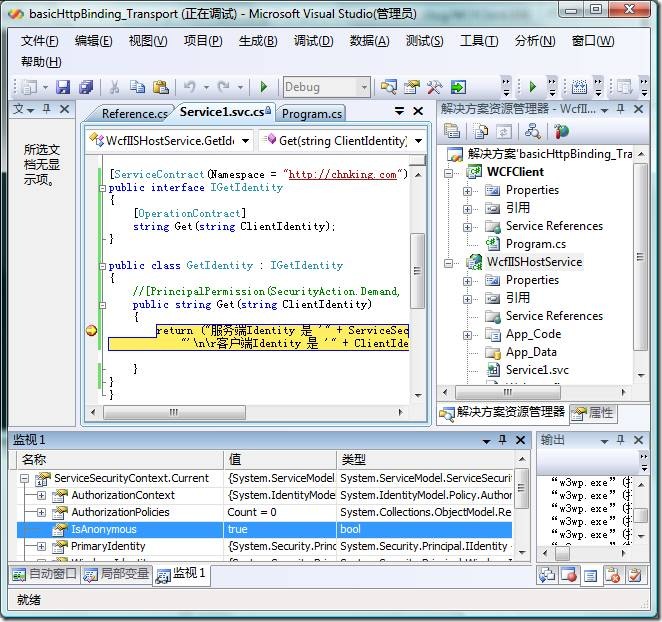Switch to the 局部变量 tab
This screenshot has width=662, height=622.
click(x=117, y=574)
